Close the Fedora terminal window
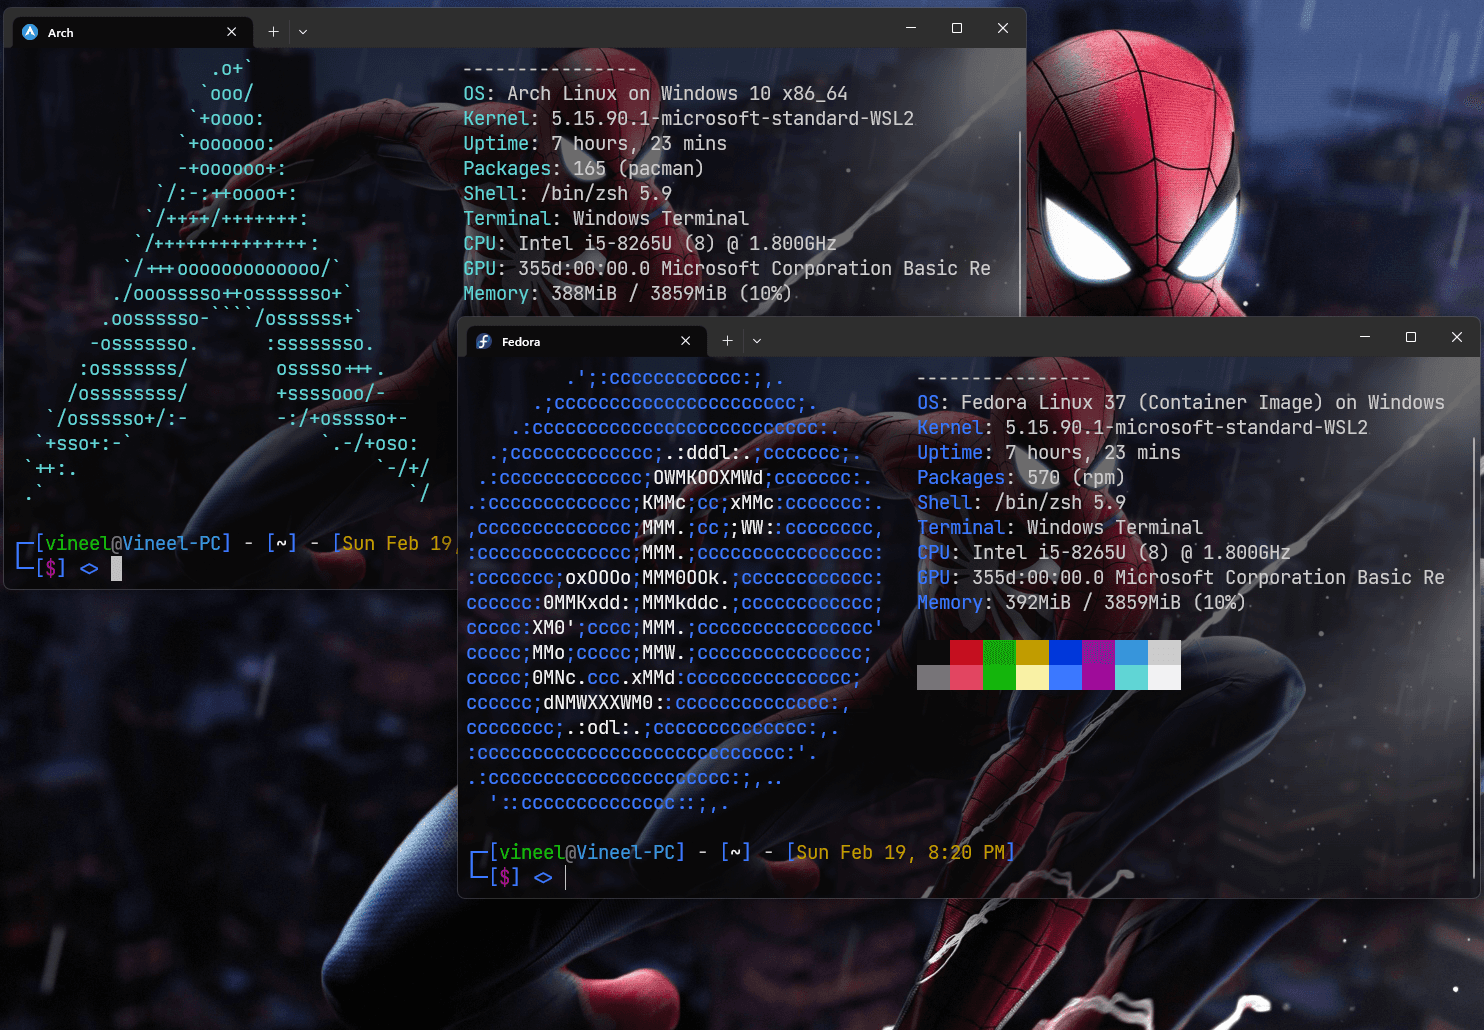This screenshot has height=1030, width=1484. point(1457,337)
